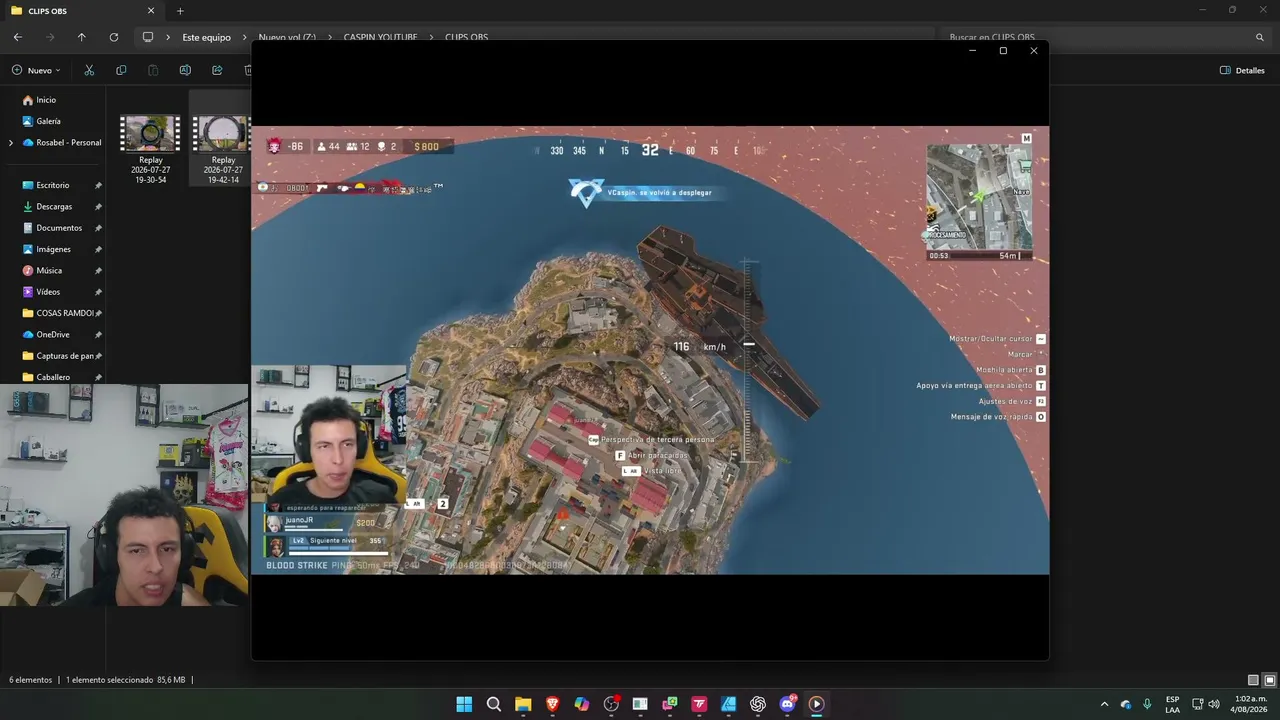Image resolution: width=1280 pixels, height=720 pixels.
Task: Click the Cut scissors icon in Explorer toolbar
Action: [x=89, y=70]
